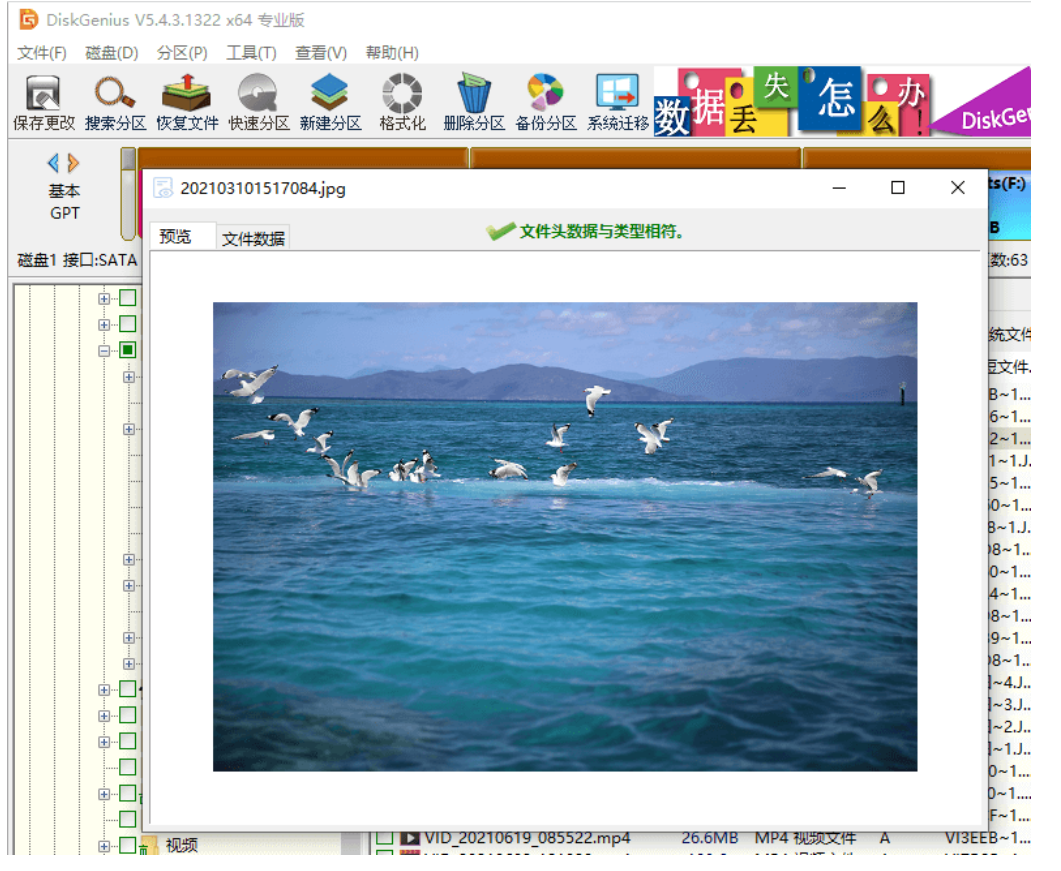
Task: Expand the topmost collapsed tree node
Action: [x=104, y=298]
